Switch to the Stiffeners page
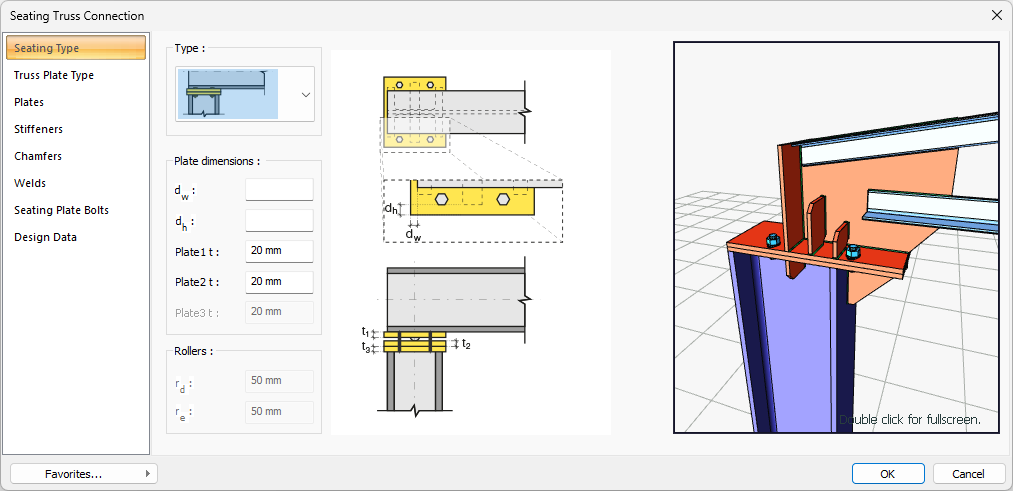The width and height of the screenshot is (1013, 491). [38, 129]
